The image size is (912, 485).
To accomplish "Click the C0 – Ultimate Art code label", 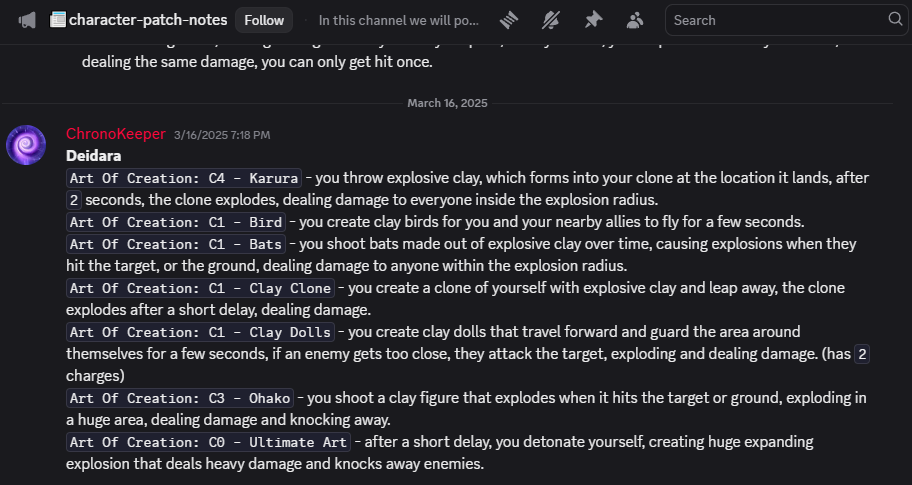I will (x=208, y=442).
